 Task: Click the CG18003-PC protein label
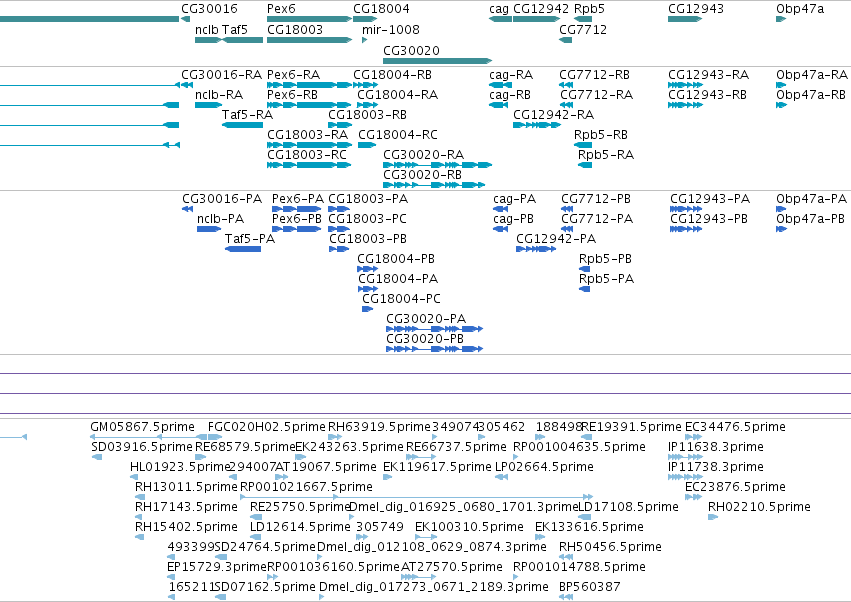point(367,219)
